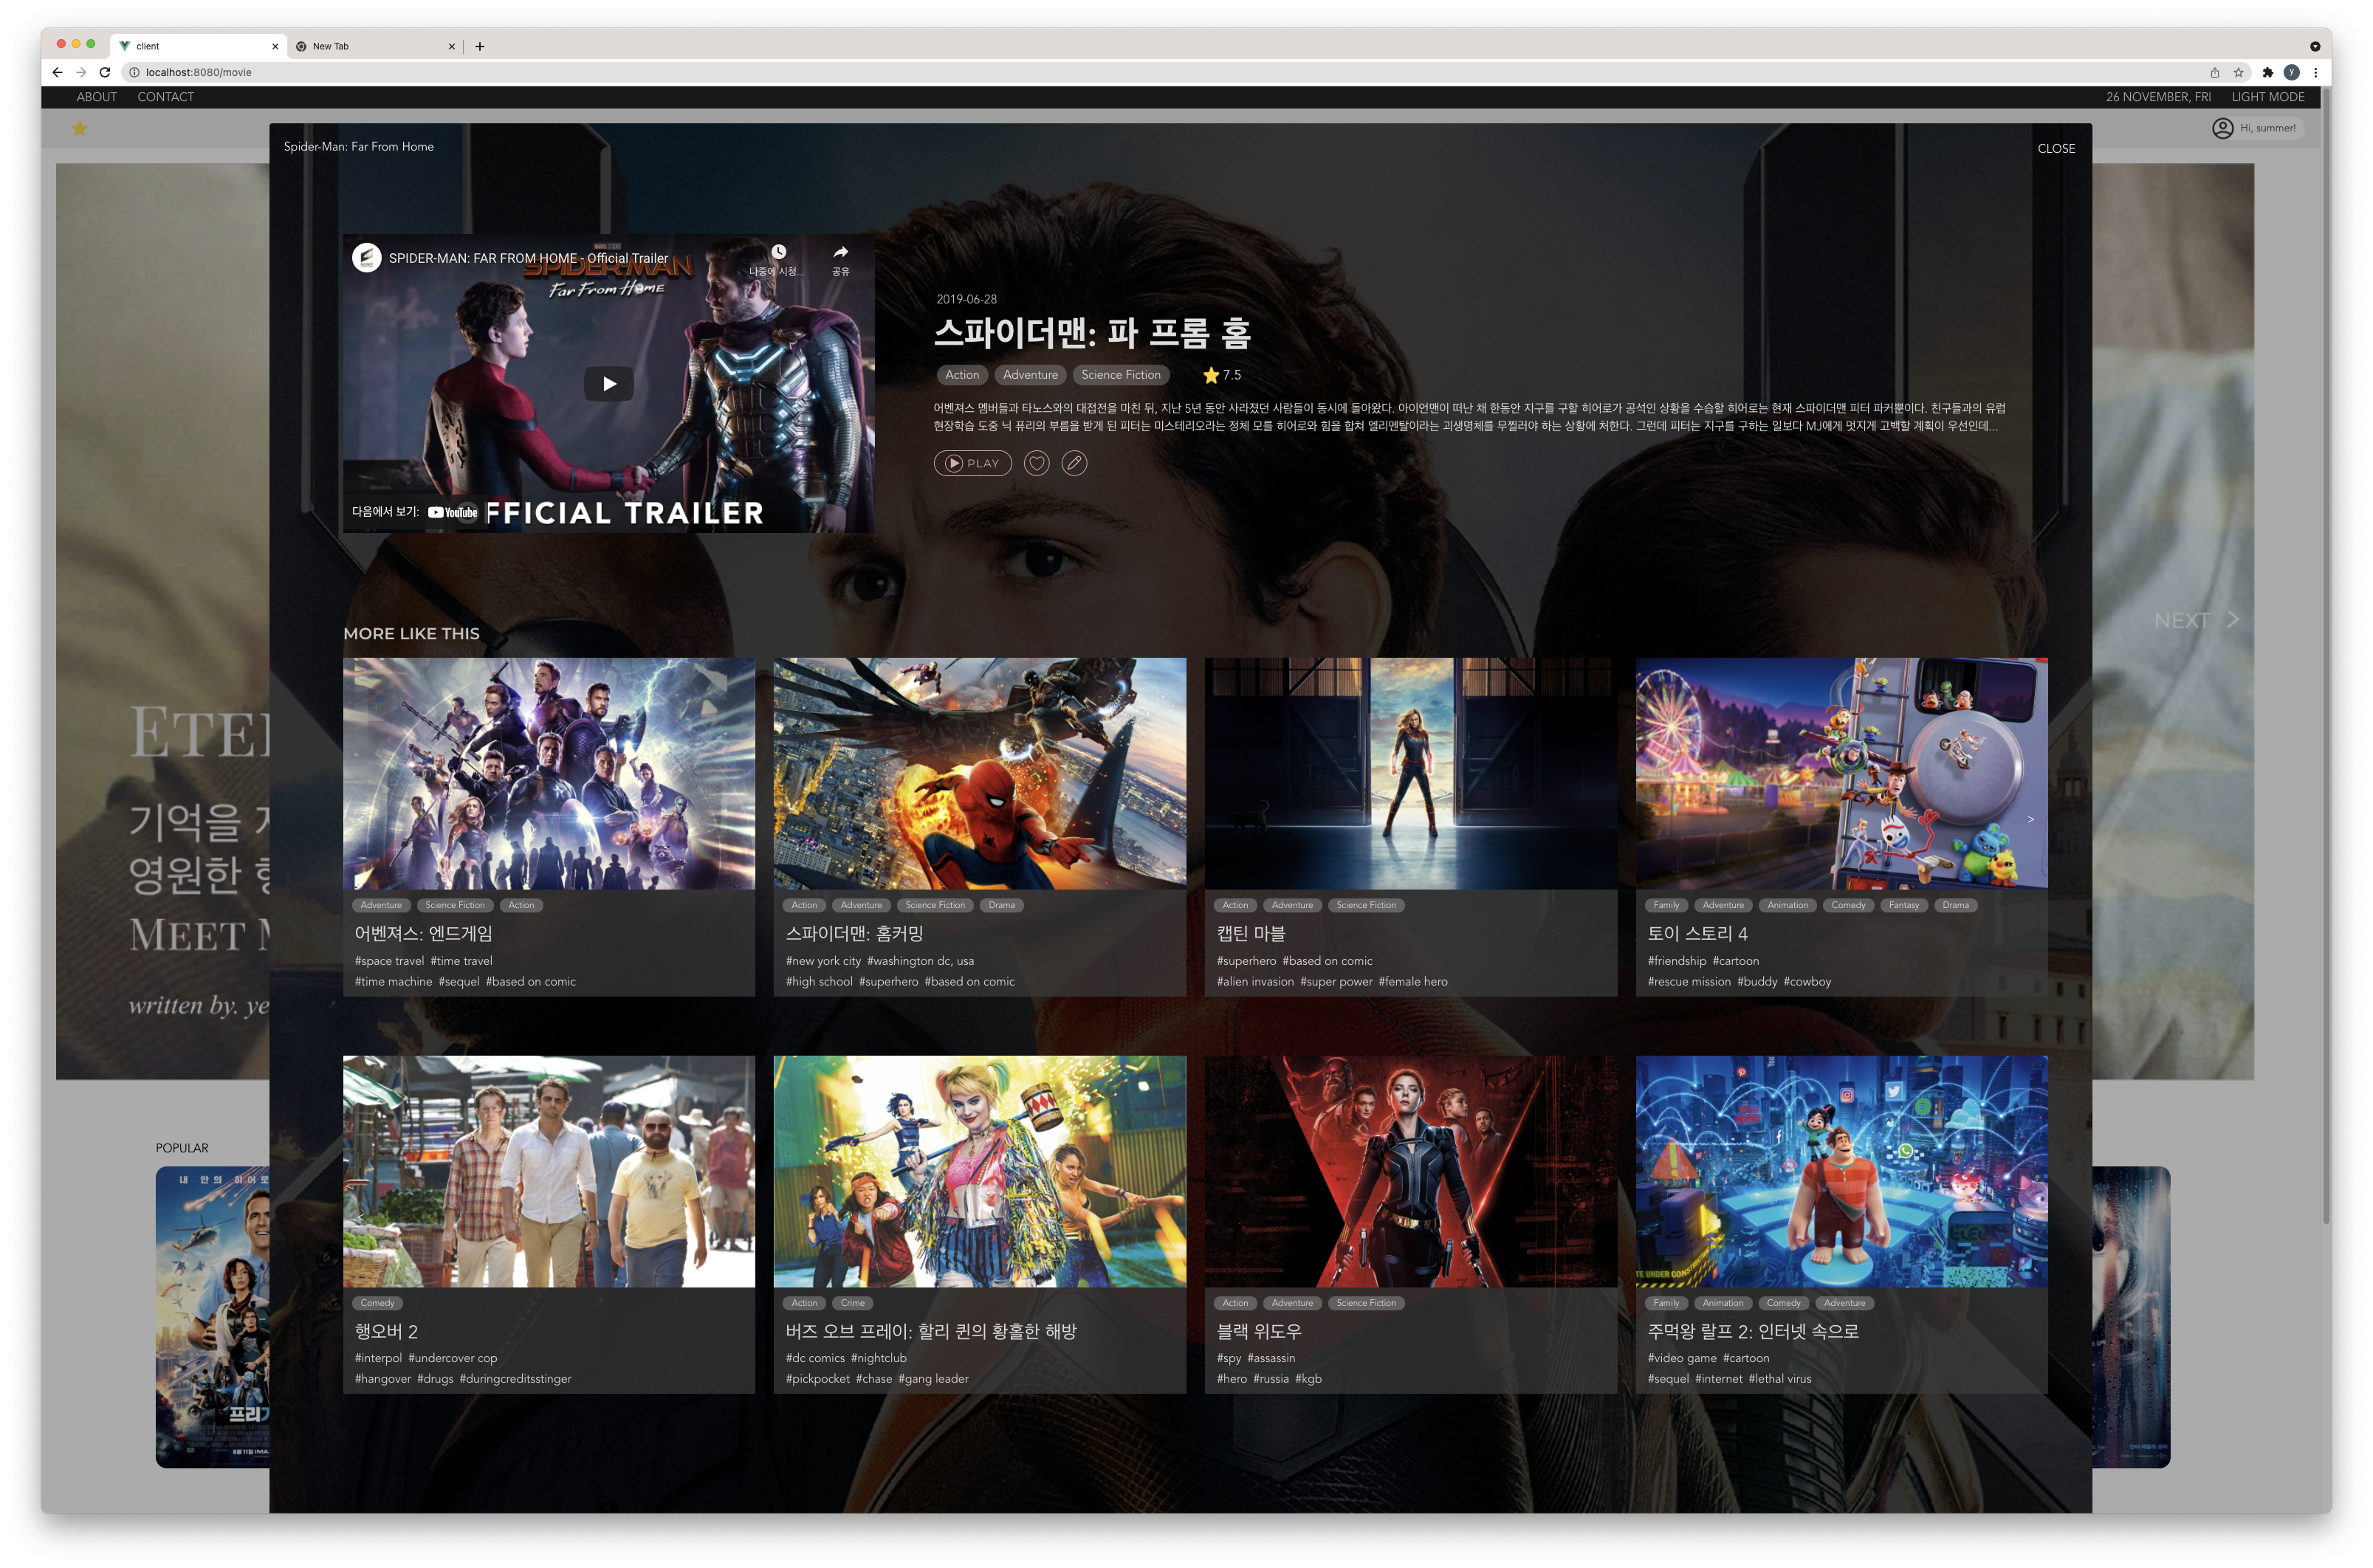
Task: Open a new browser tab with plus
Action: (x=480, y=46)
